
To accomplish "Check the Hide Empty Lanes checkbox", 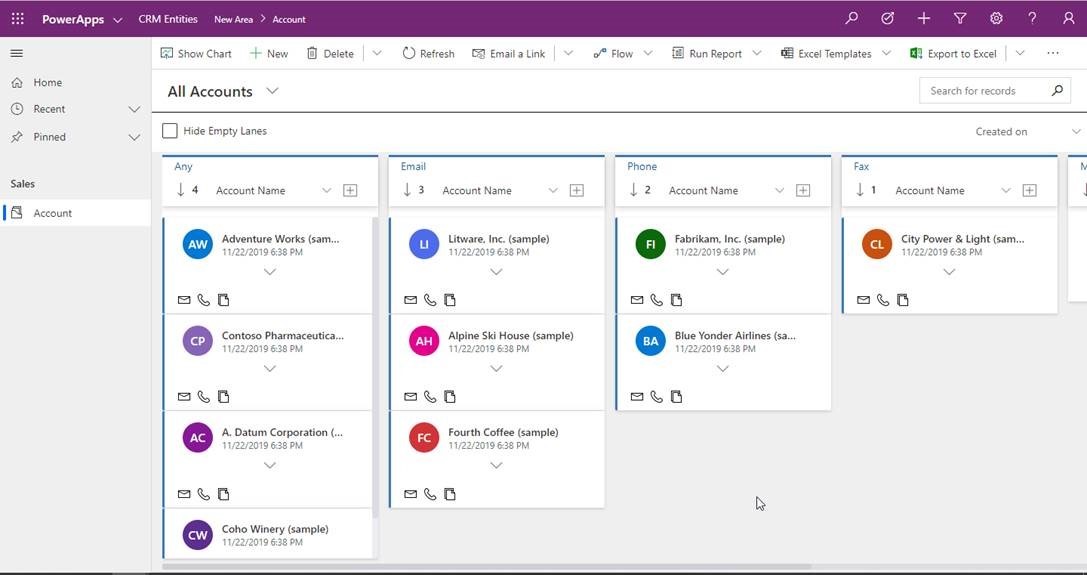I will pos(170,131).
